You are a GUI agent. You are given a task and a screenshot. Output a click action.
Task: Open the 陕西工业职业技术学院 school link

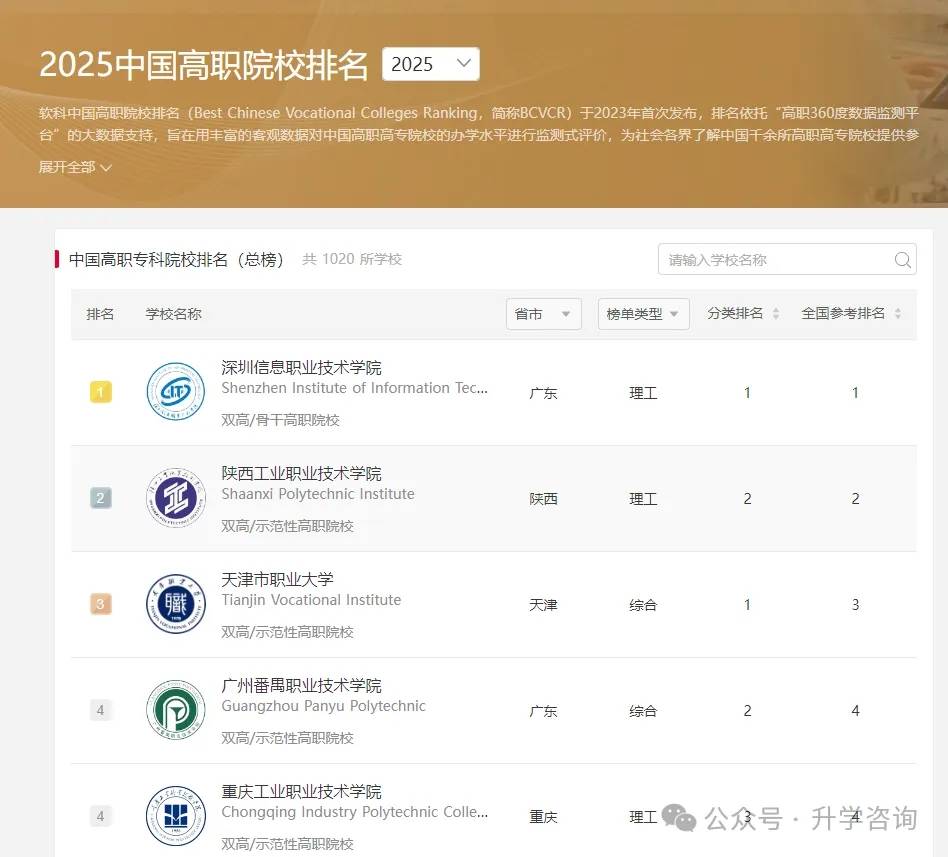pos(301,474)
